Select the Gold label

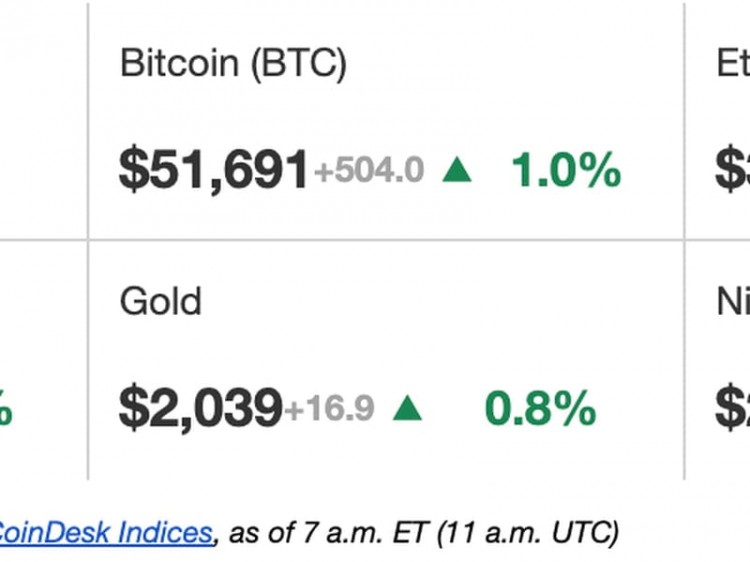tap(160, 301)
